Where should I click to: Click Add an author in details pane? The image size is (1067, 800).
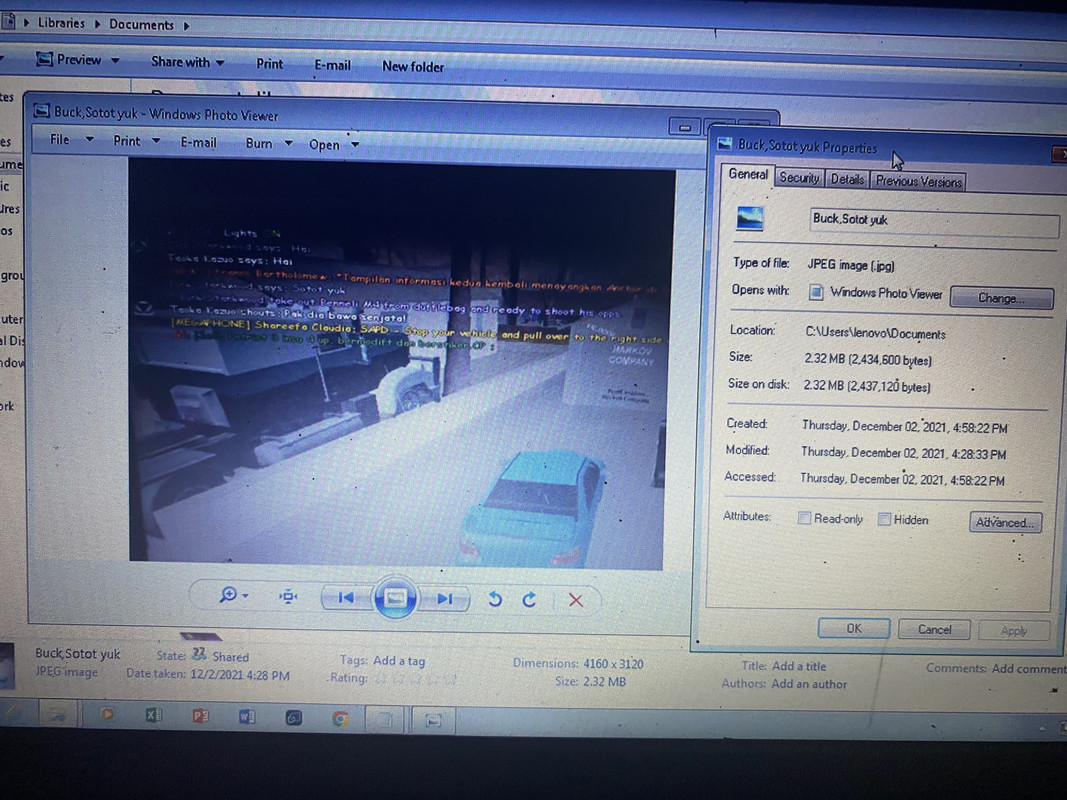pos(809,684)
